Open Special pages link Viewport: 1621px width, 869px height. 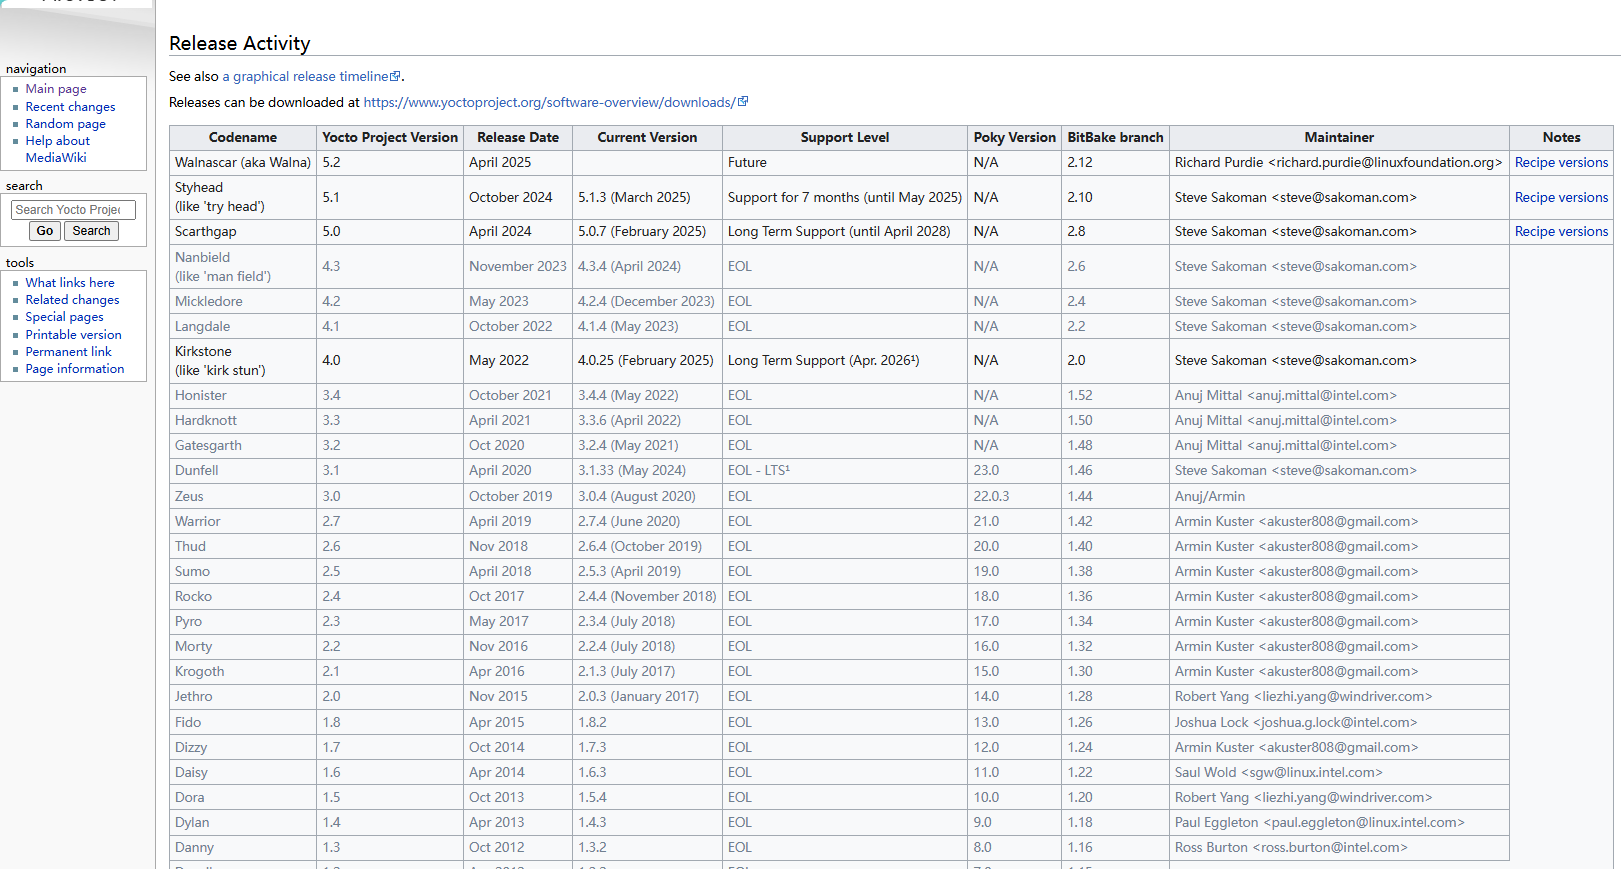tap(65, 317)
